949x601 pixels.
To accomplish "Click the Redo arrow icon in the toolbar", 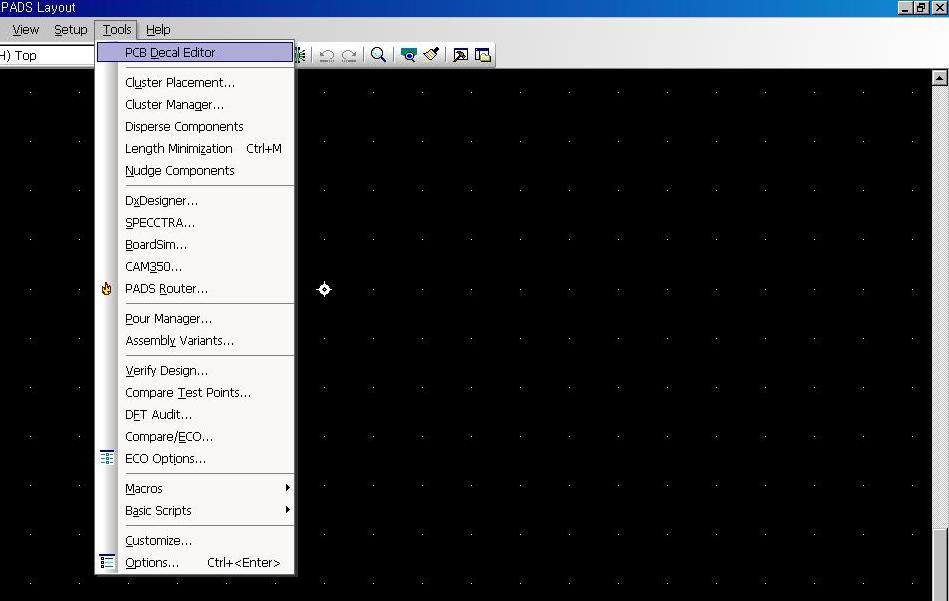I will click(349, 56).
